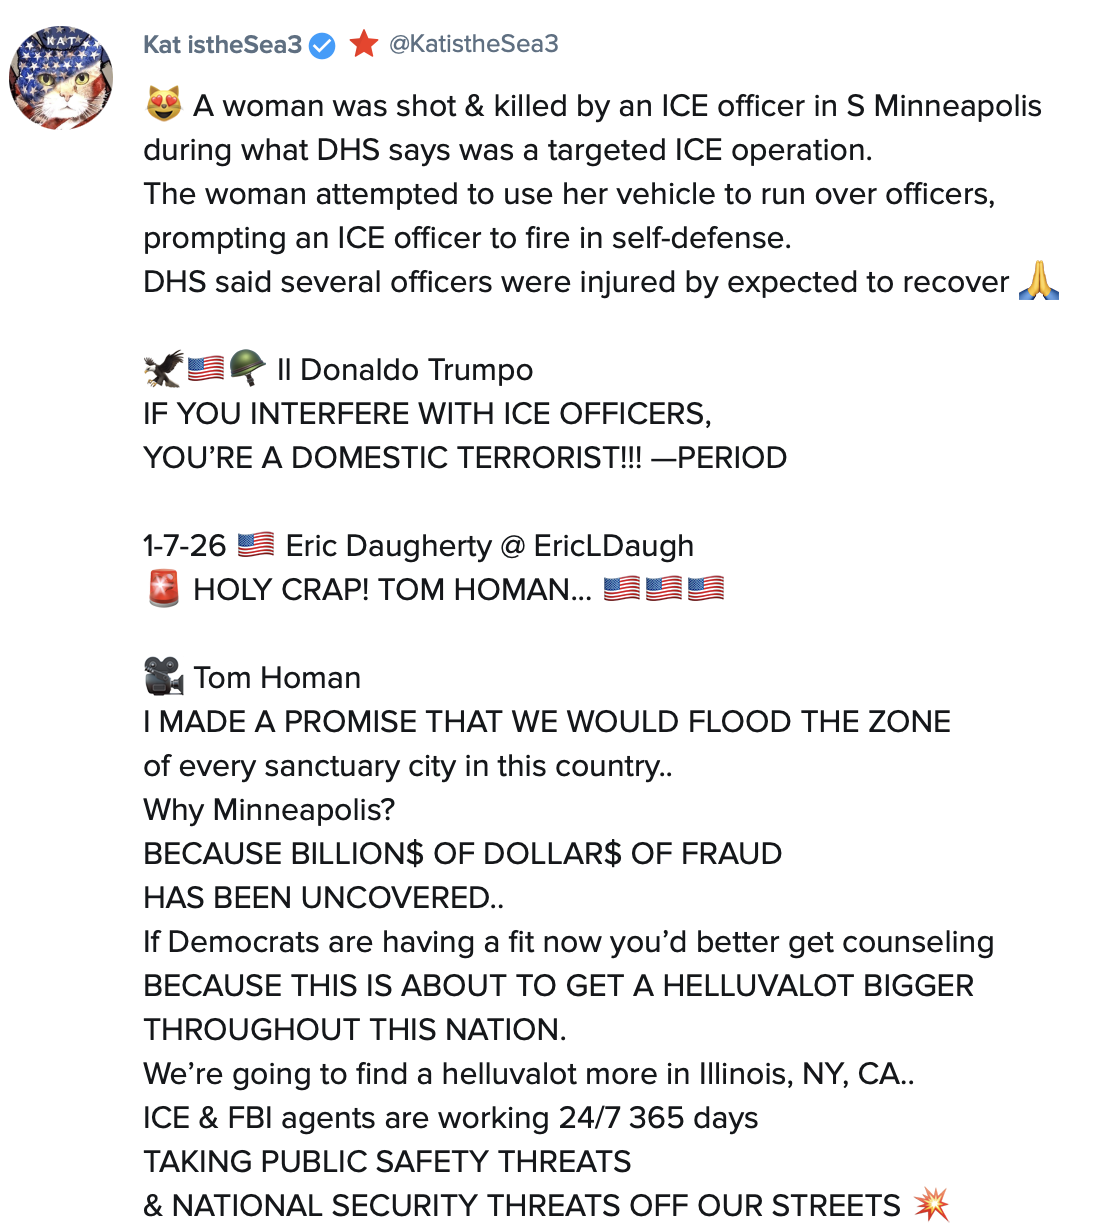The height and width of the screenshot is (1230, 1102).
Task: Click the eagle emoji
Action: point(163,369)
